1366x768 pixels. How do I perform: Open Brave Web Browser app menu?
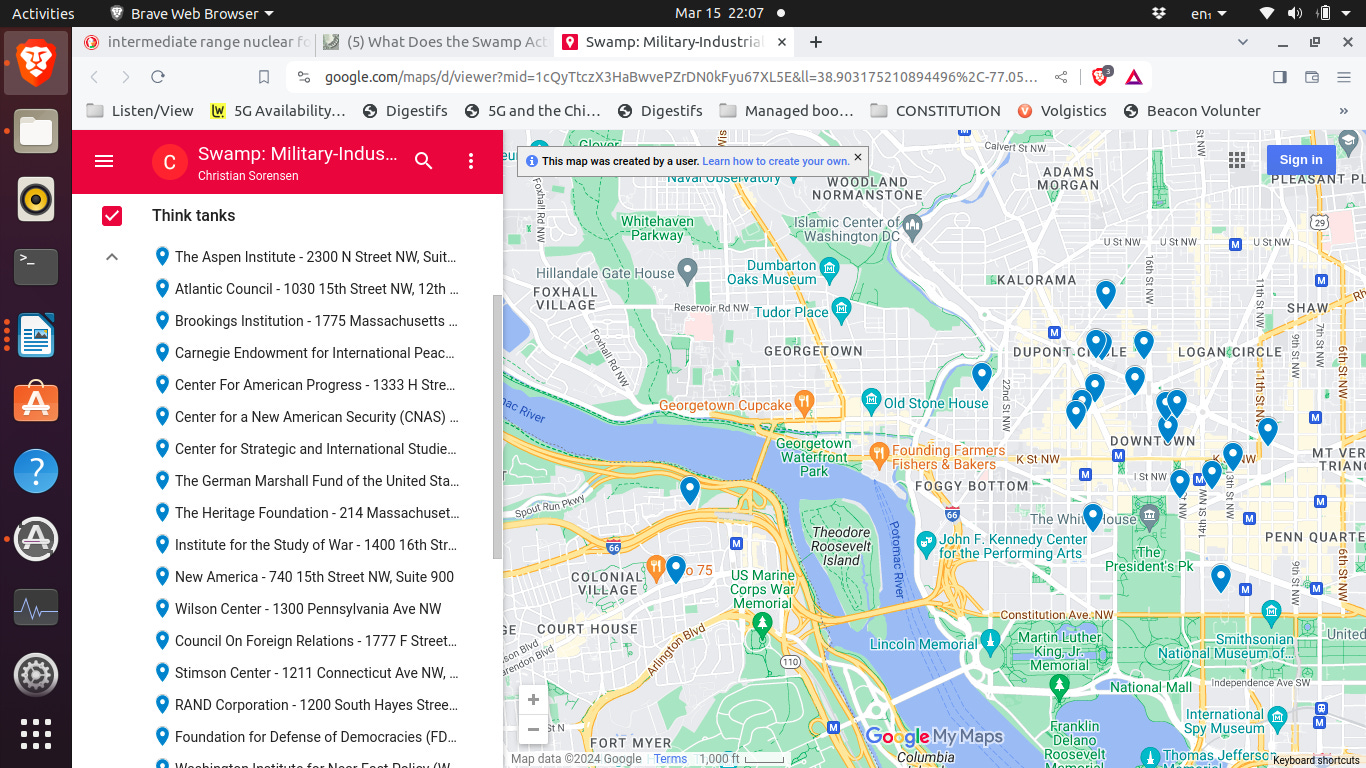pyautogui.click(x=191, y=13)
